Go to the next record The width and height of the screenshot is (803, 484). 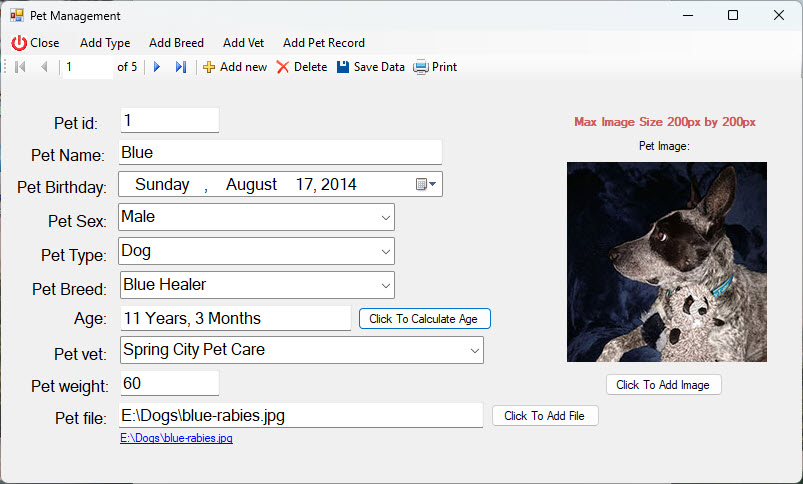click(157, 67)
